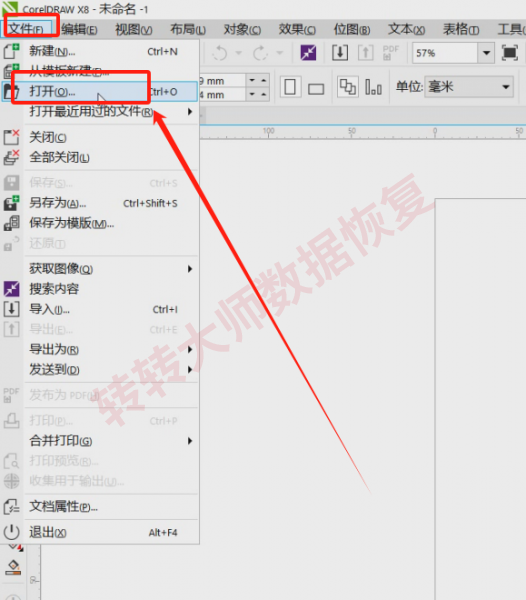Click the Publish to PDF toolbar icon
The height and width of the screenshot is (600, 526).
391,53
